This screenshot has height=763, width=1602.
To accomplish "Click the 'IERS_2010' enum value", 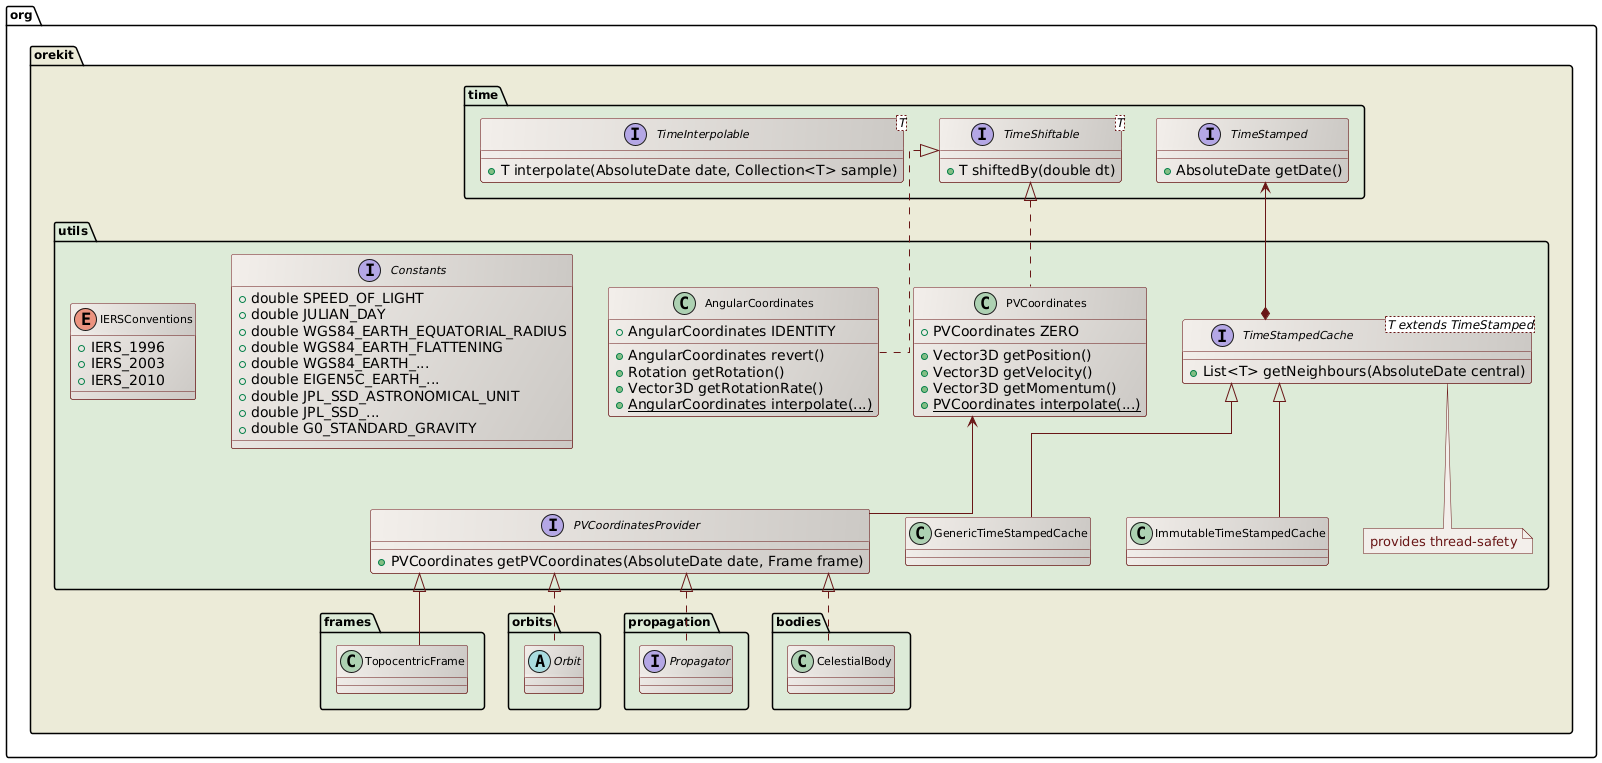I will tap(128, 379).
